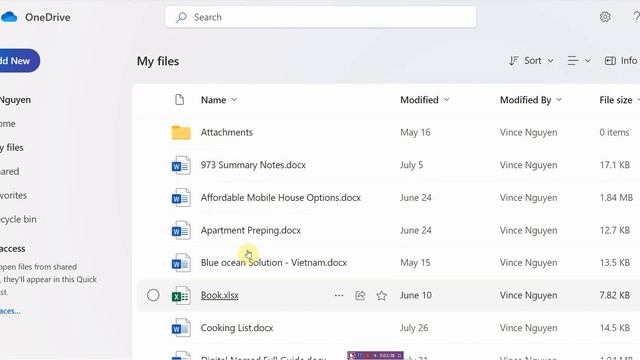Click the Attachments folder name

(227, 132)
